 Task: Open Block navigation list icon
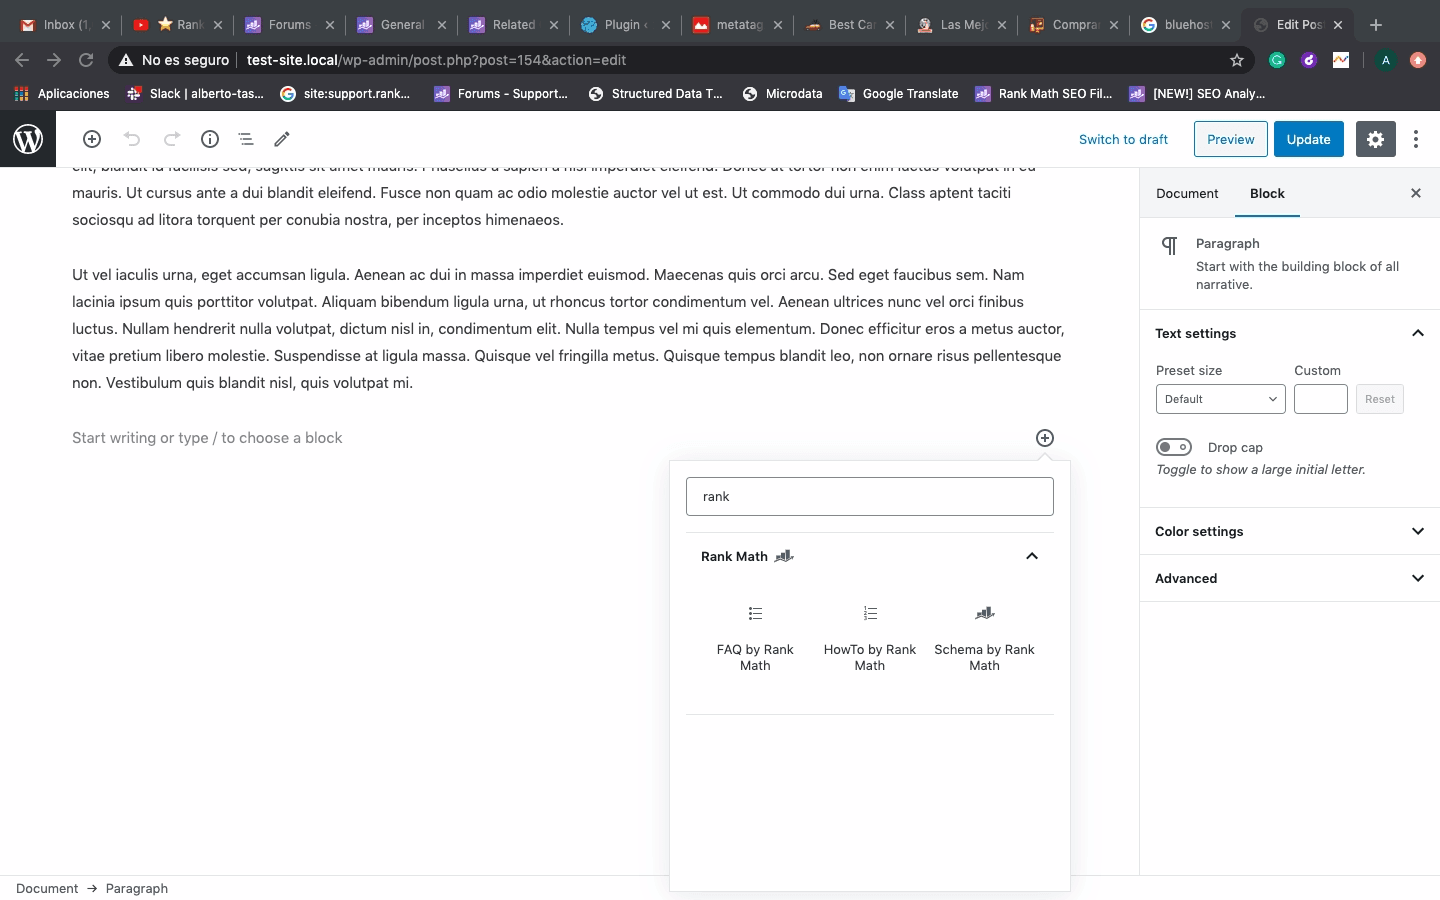(x=246, y=139)
